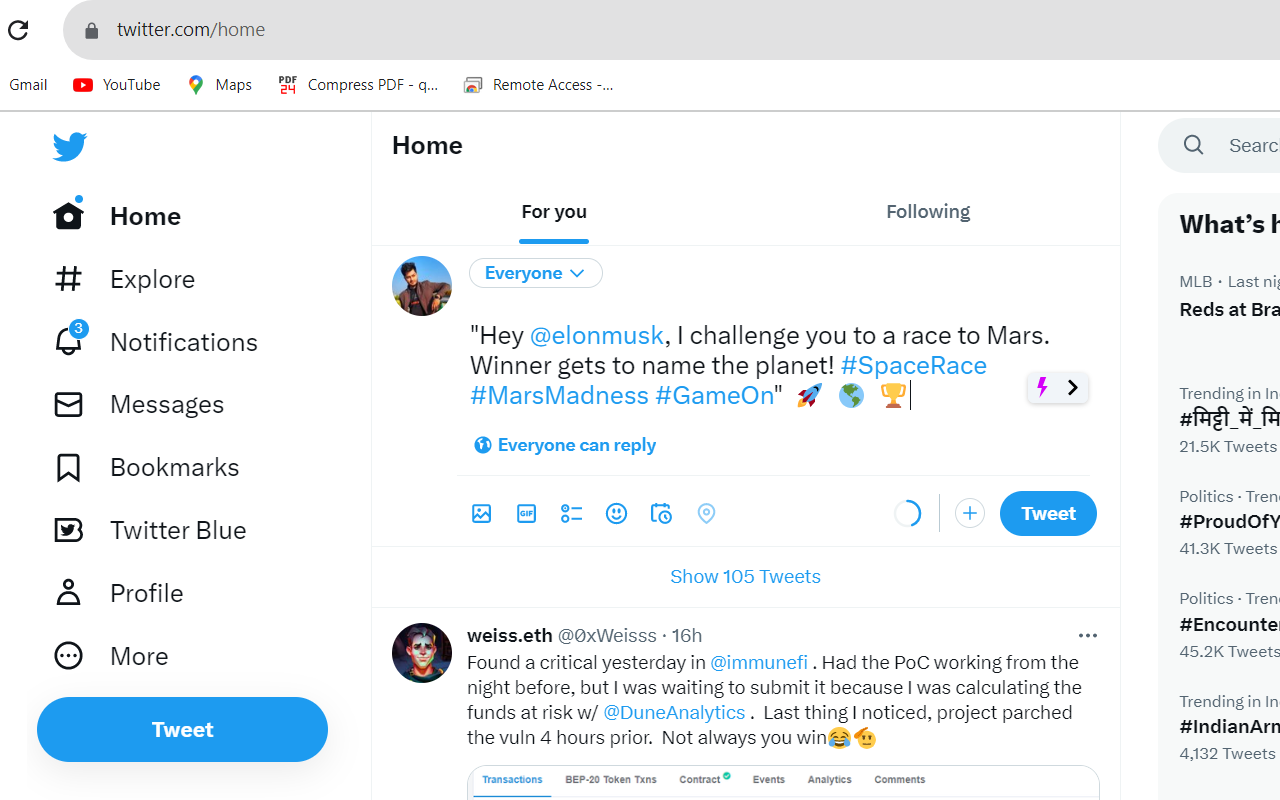View your Bookmarks
The image size is (1280, 800).
coord(174,467)
